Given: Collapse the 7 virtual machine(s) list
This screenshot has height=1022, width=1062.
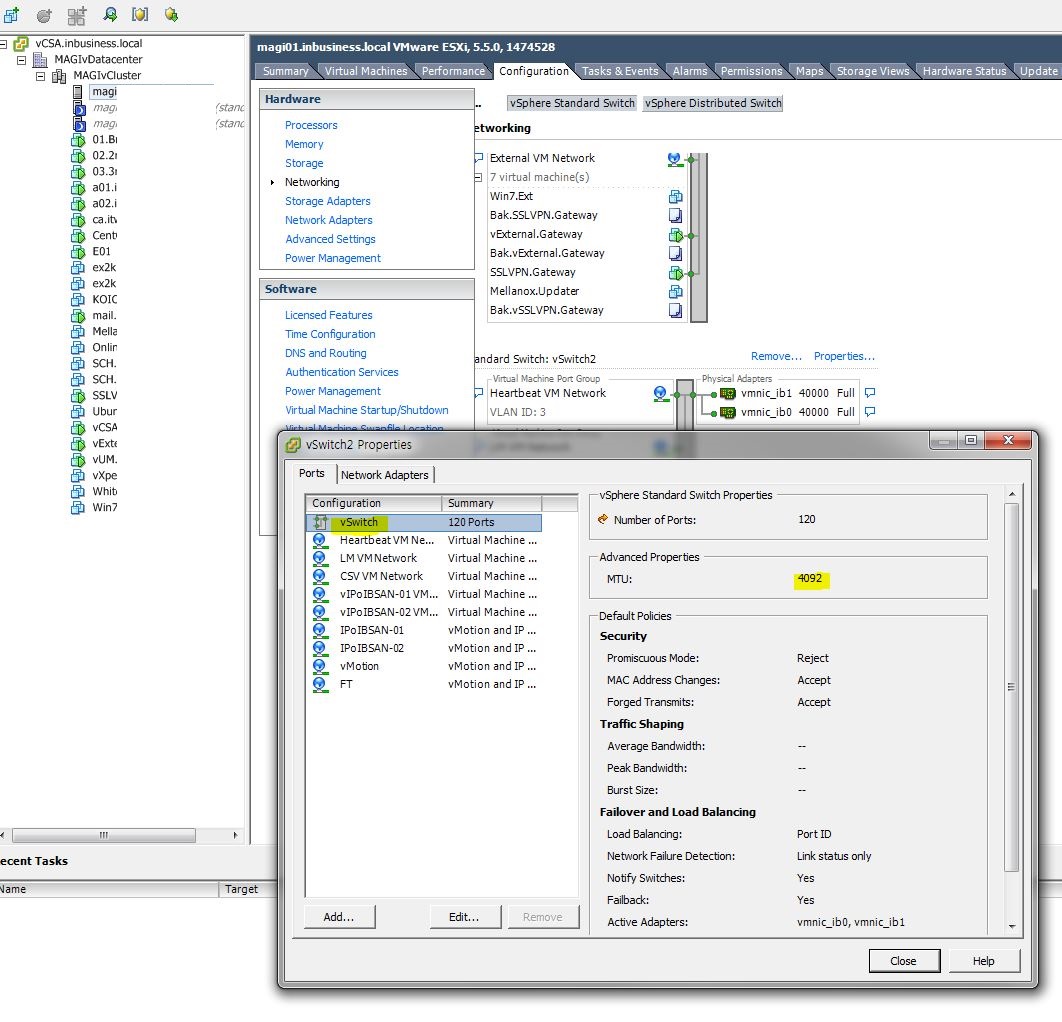Looking at the screenshot, I should tap(478, 177).
